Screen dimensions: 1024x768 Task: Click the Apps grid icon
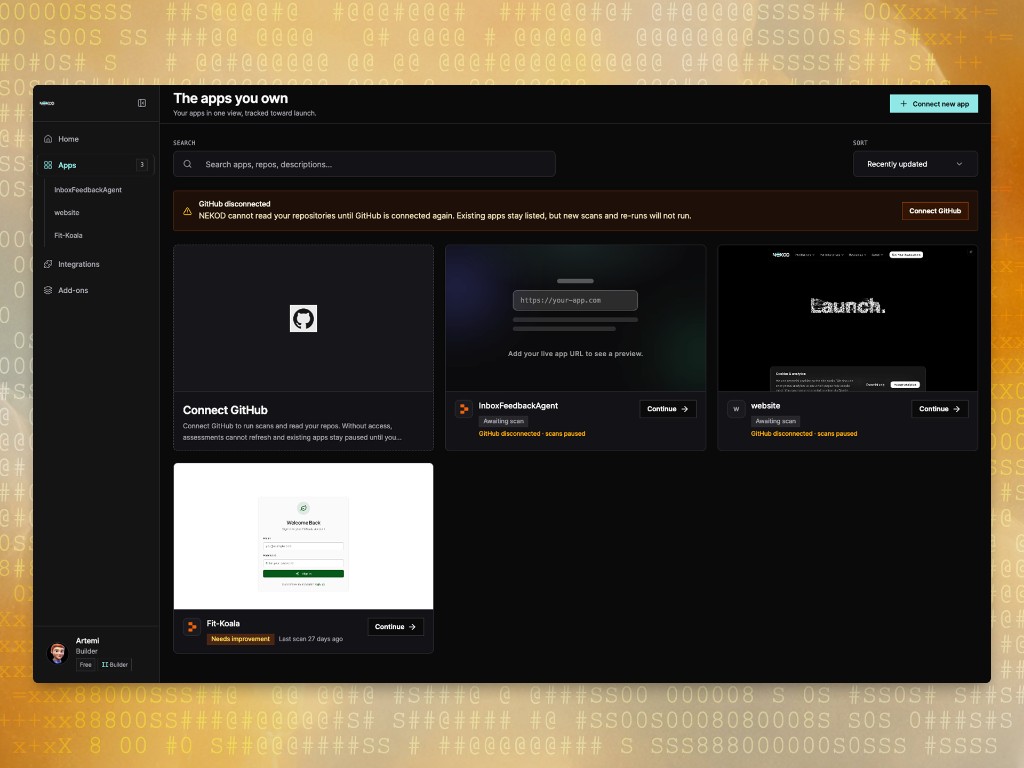point(48,165)
